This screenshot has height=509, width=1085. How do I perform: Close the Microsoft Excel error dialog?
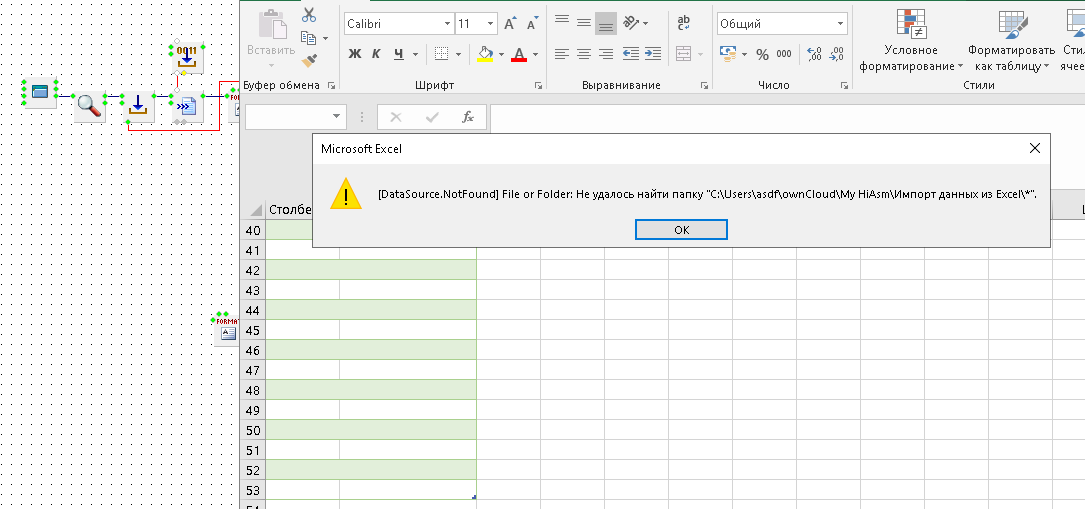click(1035, 148)
